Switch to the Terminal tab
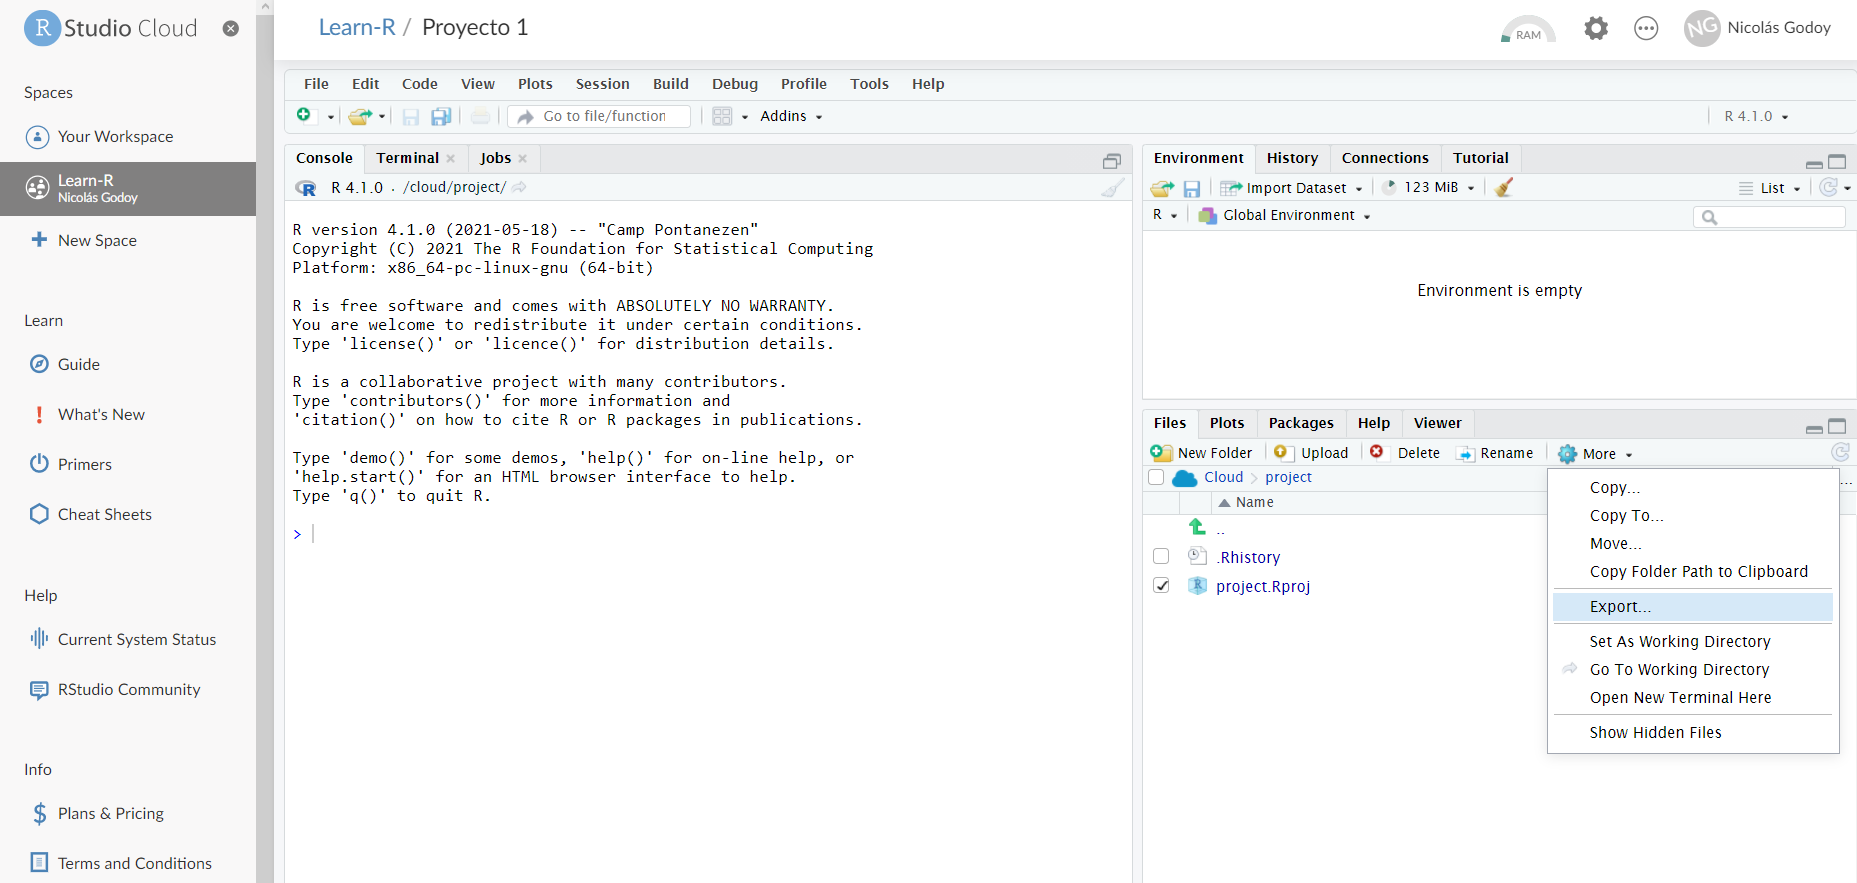Screen dimensions: 1857x883 [407, 158]
